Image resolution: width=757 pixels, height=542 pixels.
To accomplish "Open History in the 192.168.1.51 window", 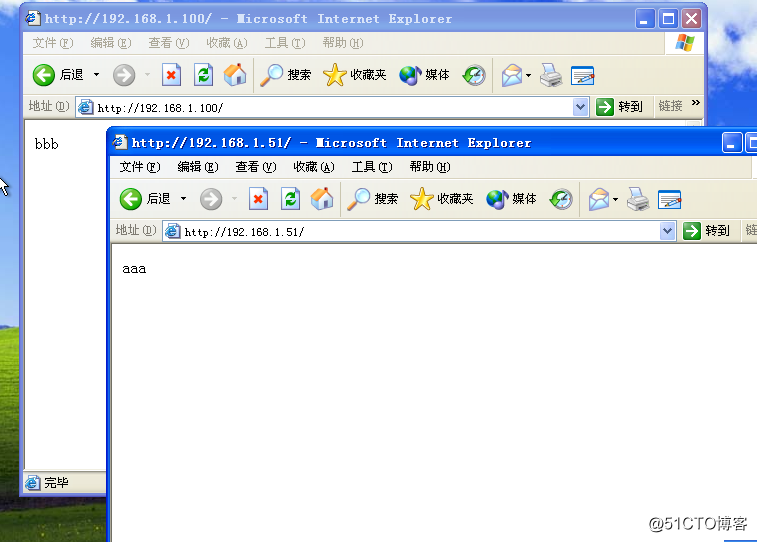I will point(561,199).
